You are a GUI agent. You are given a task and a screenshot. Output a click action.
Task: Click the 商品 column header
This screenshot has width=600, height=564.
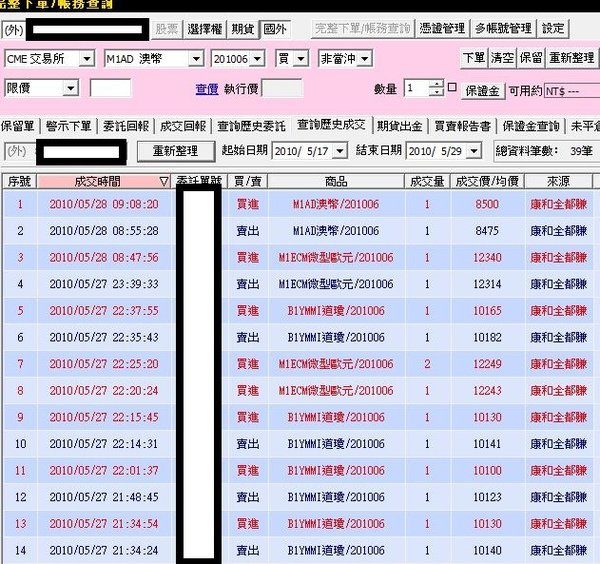pos(336,181)
